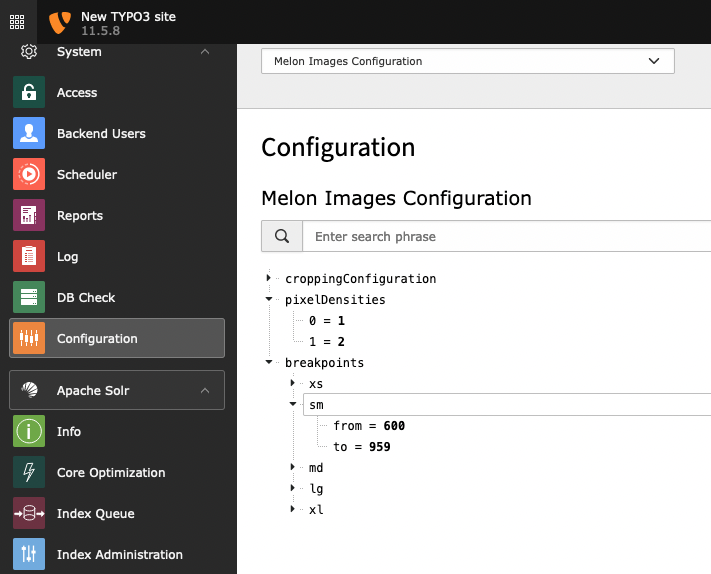Expand the xs breakpoint node
This screenshot has width=711, height=574.
[293, 383]
